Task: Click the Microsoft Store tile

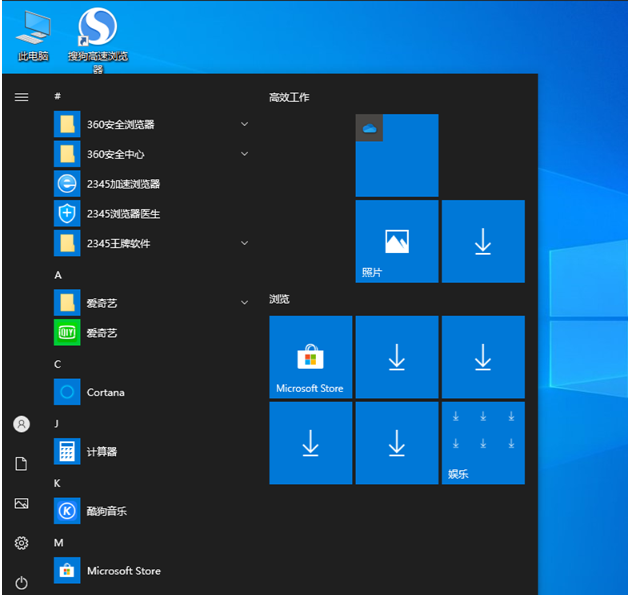Action: click(x=310, y=357)
